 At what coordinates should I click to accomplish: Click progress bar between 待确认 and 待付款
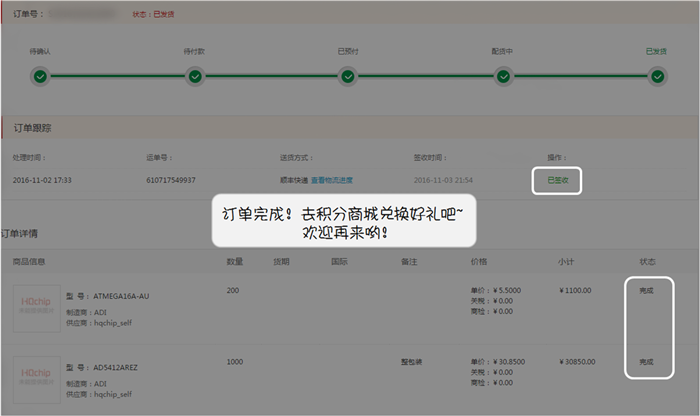click(117, 76)
